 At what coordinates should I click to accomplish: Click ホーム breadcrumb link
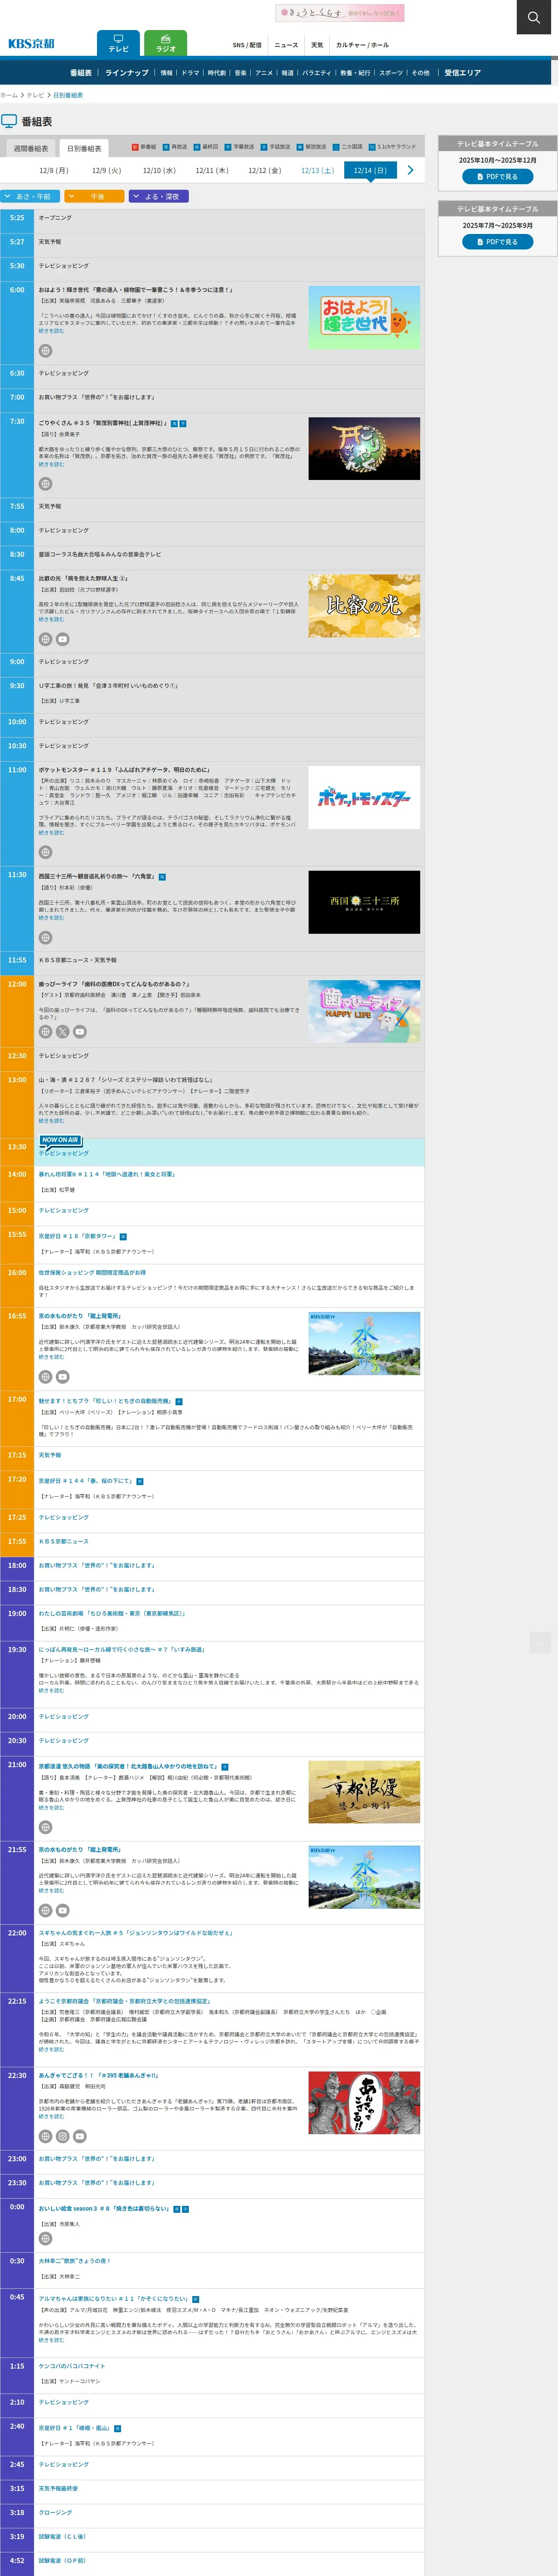click(9, 95)
